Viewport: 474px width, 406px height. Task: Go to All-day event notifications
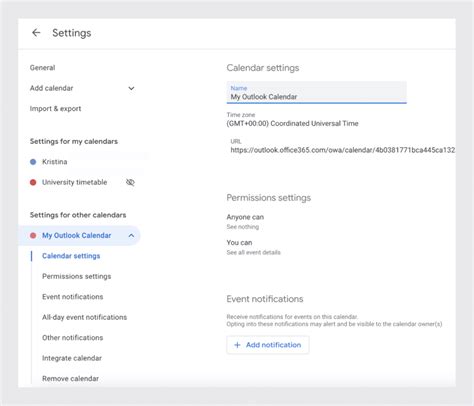click(84, 317)
